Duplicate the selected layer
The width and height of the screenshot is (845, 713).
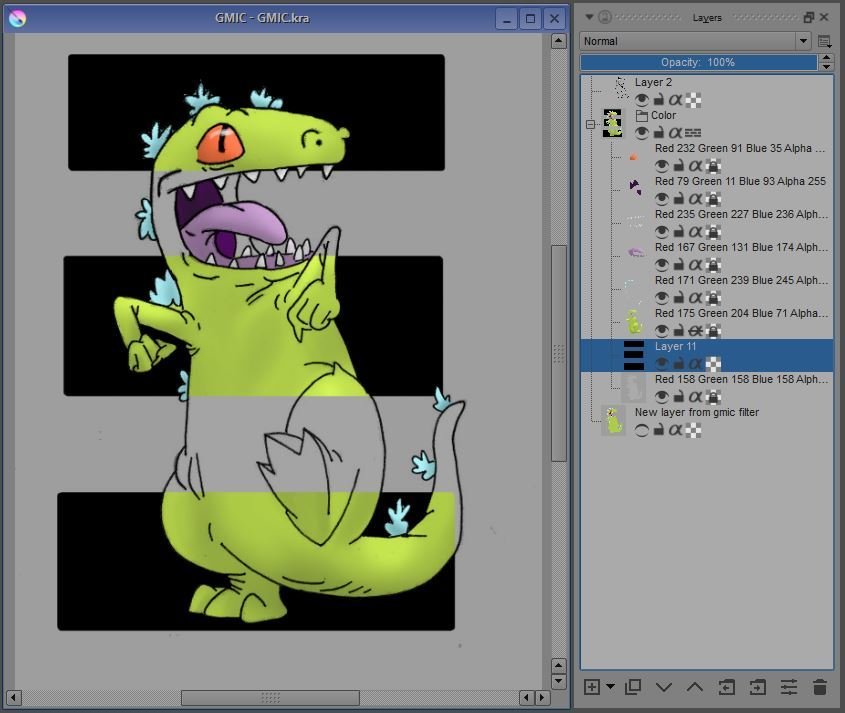(x=633, y=687)
